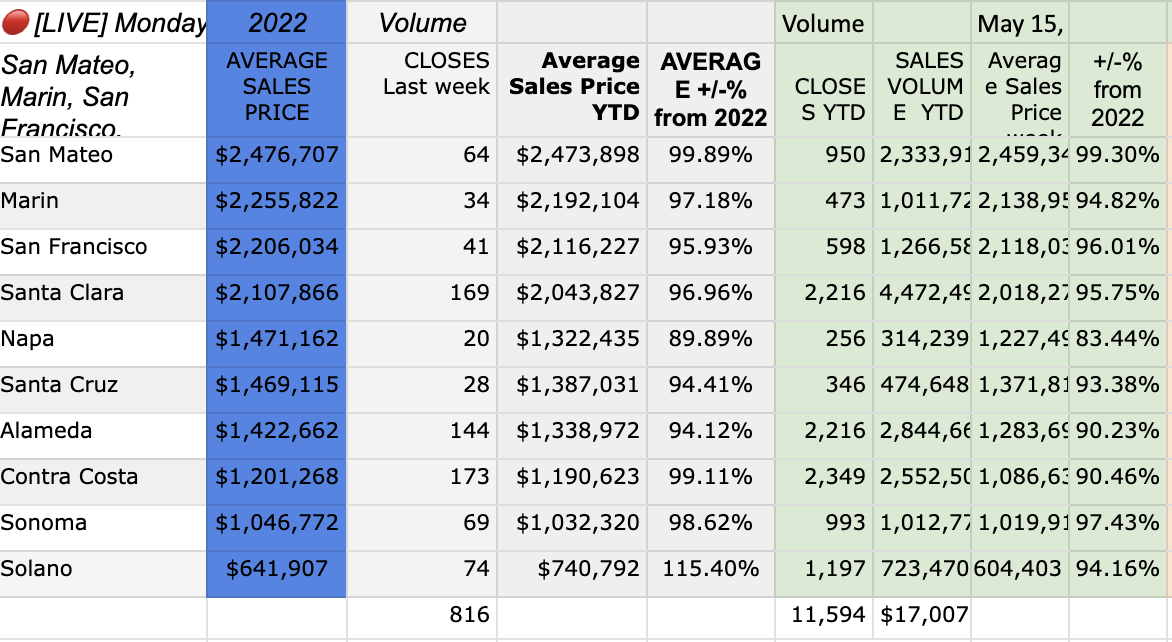Click the CLOSES Last week header

pos(422,90)
